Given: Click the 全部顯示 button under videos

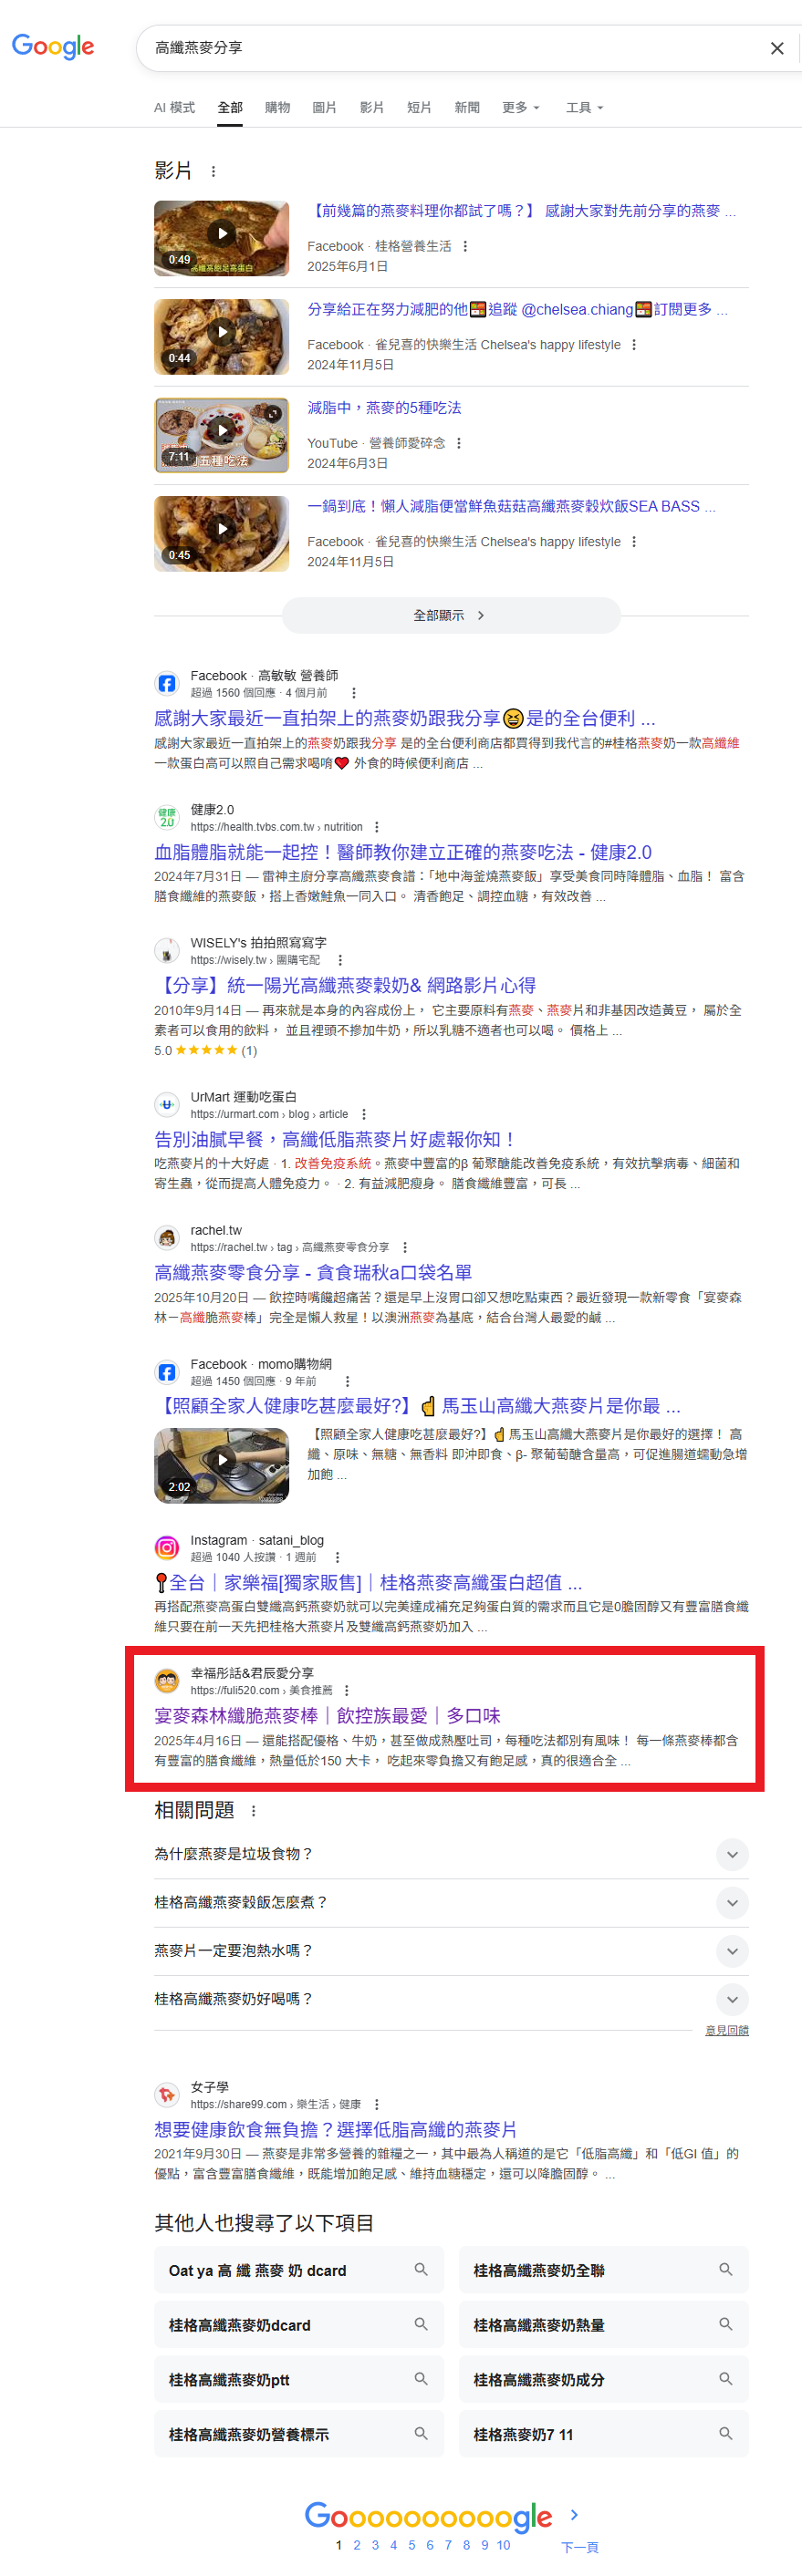Looking at the screenshot, I should [x=451, y=615].
